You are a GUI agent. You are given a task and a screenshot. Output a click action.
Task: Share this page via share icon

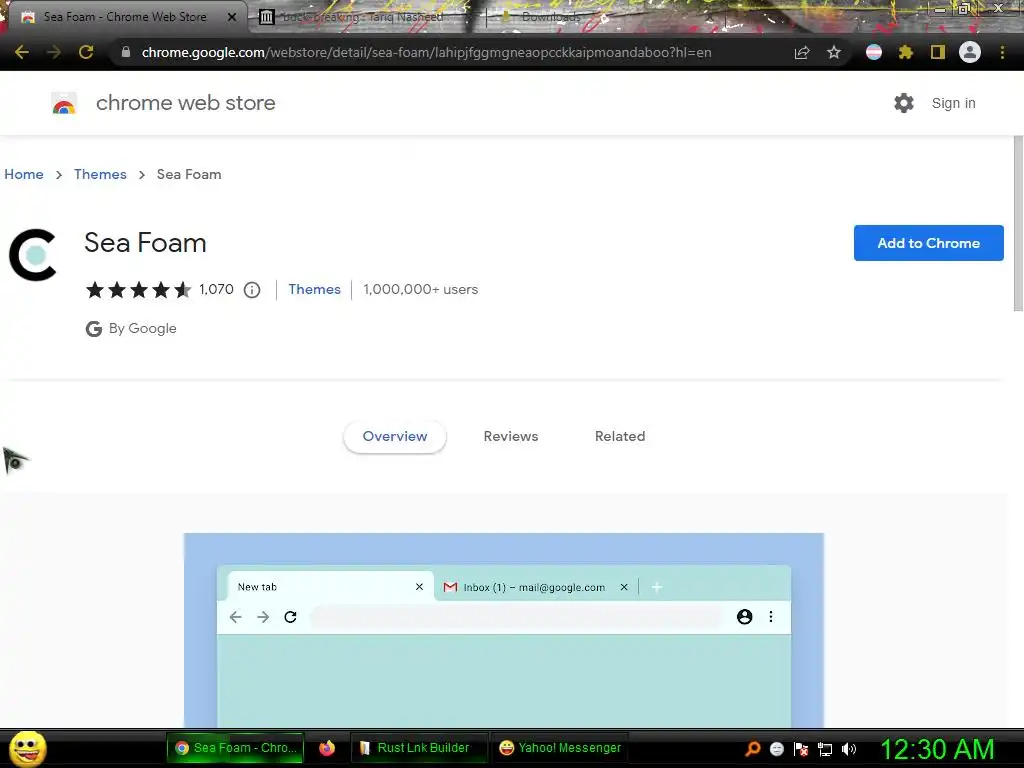(x=802, y=52)
